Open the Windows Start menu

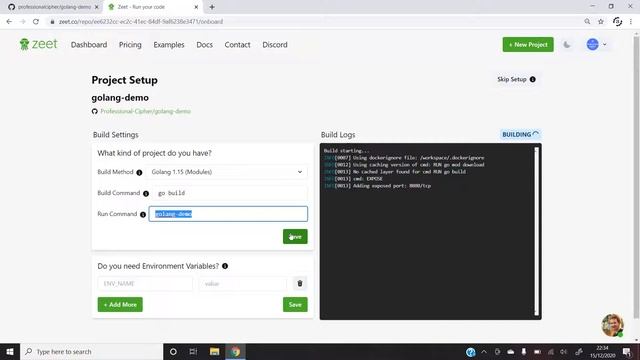coord(10,351)
